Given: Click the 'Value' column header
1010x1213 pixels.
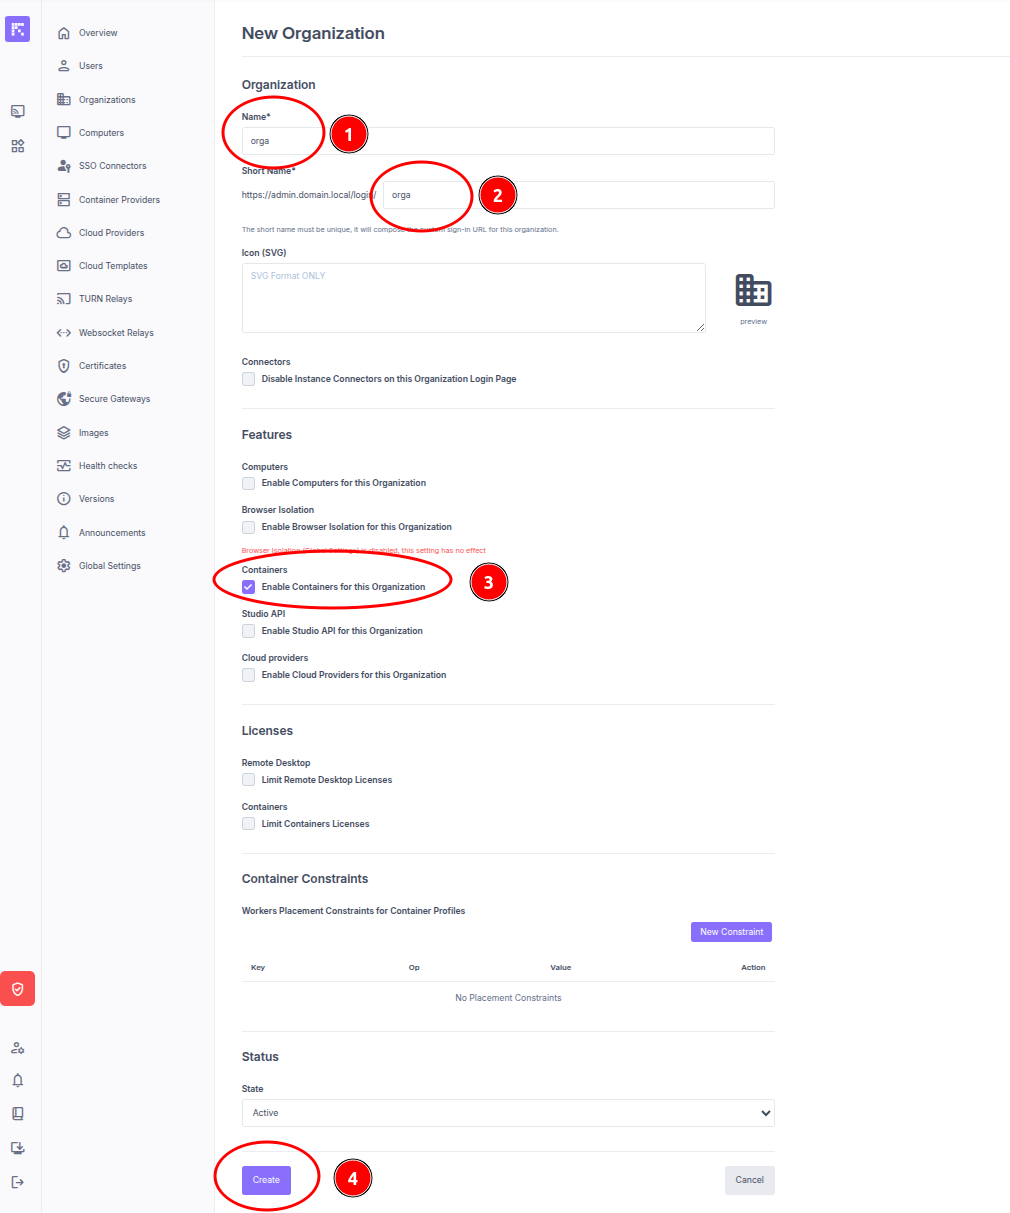Looking at the screenshot, I should pyautogui.click(x=560, y=968).
